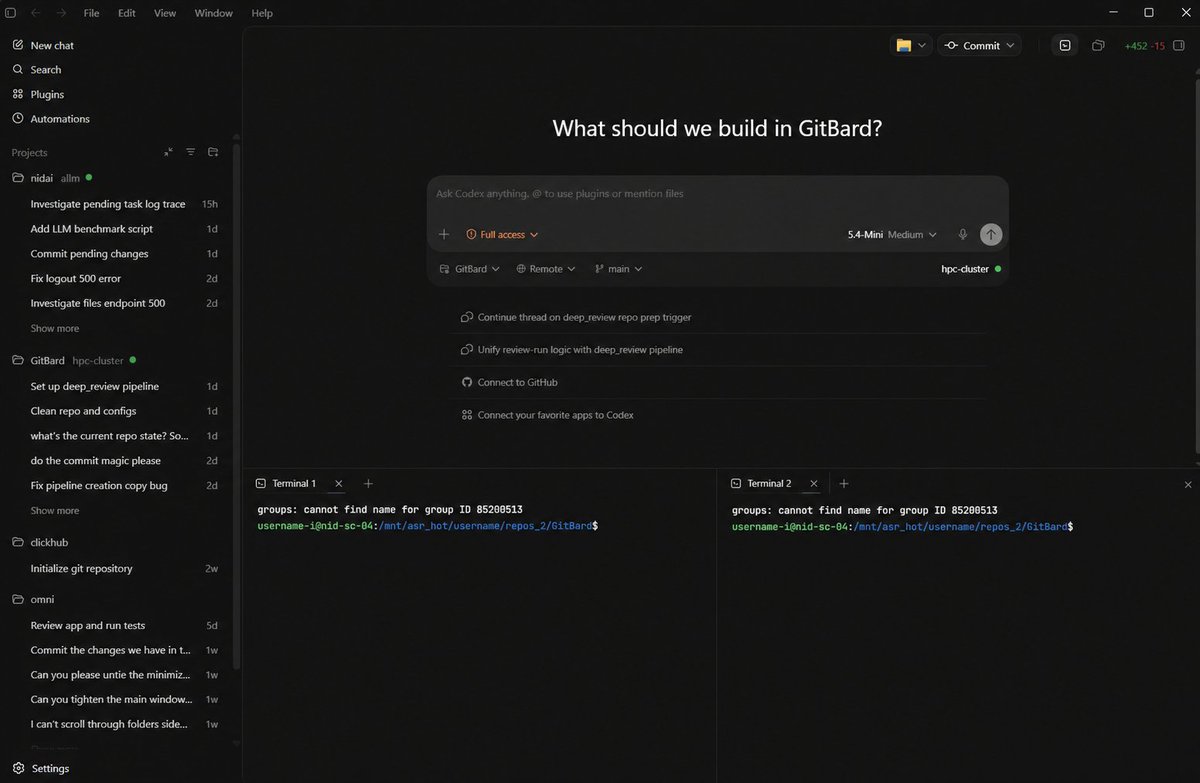Open 'Fix logout 500 error' thread
The image size is (1200, 783).
(x=76, y=278)
